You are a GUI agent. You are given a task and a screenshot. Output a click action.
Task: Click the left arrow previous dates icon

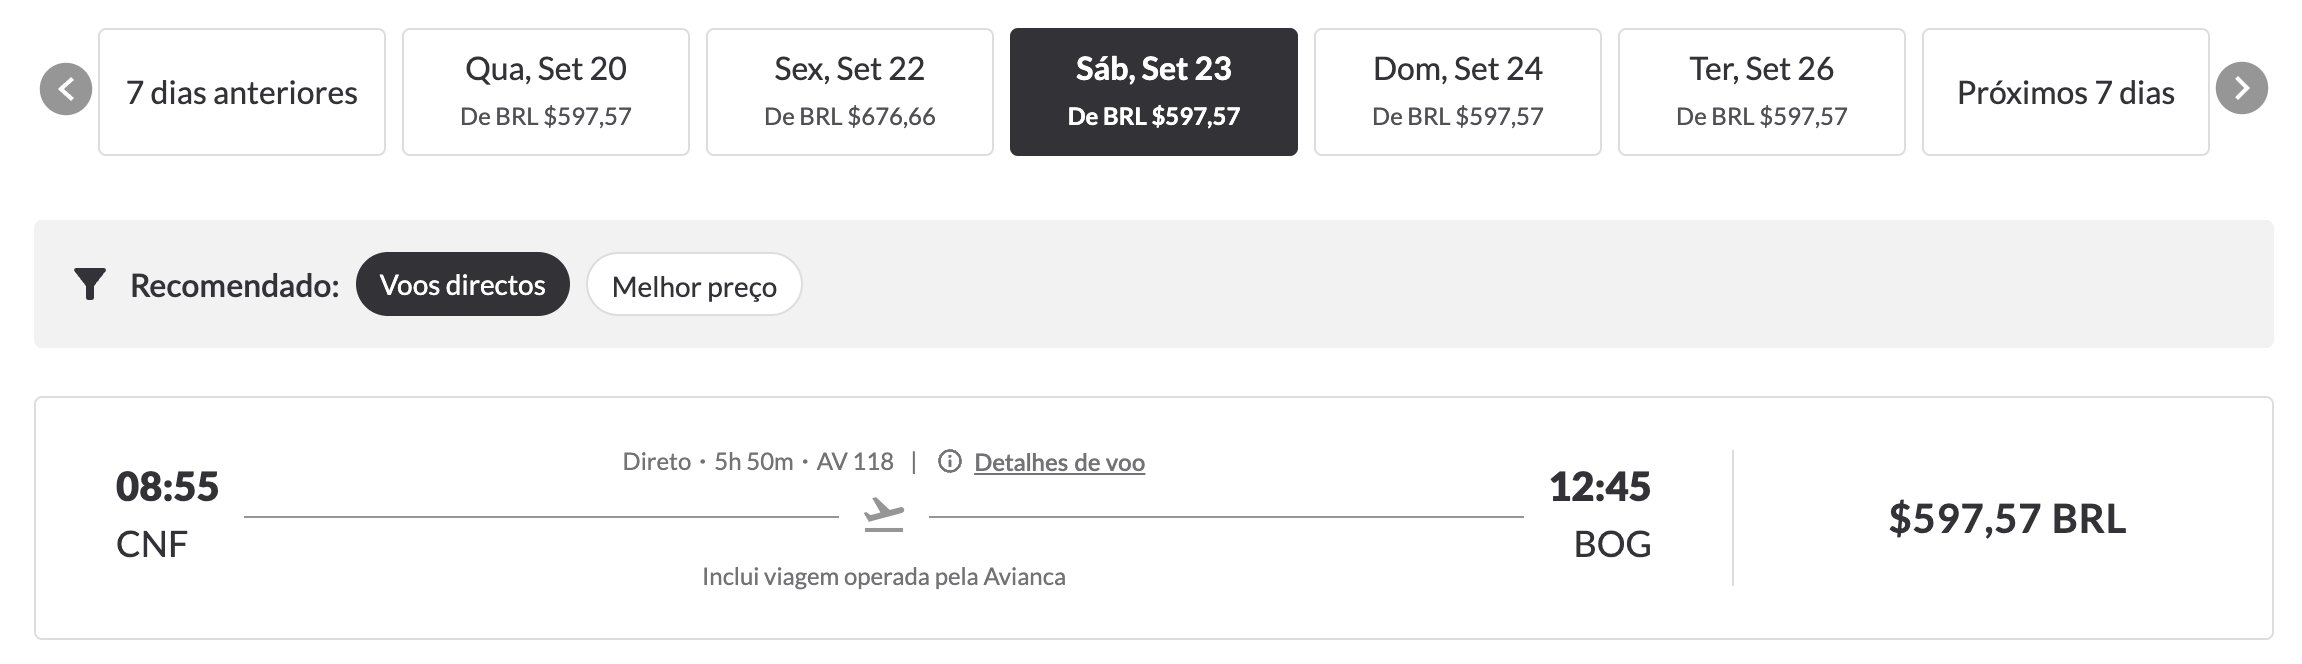tap(66, 89)
